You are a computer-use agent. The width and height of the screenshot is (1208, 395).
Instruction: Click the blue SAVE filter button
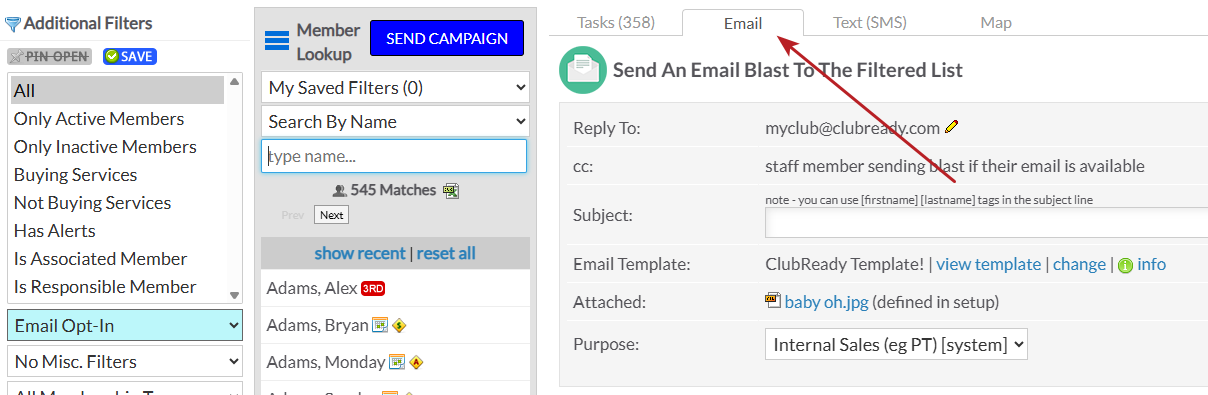[x=129, y=57]
